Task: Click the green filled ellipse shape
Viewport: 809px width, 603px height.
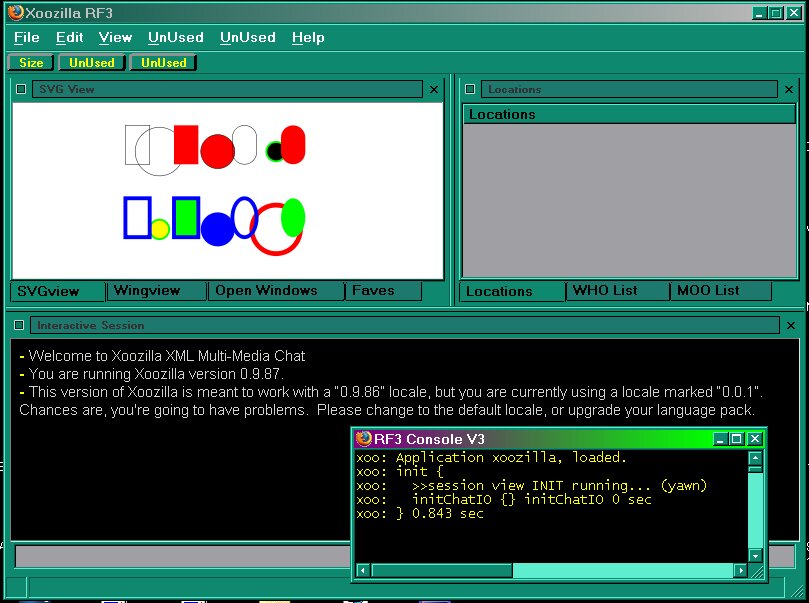Action: (x=293, y=217)
